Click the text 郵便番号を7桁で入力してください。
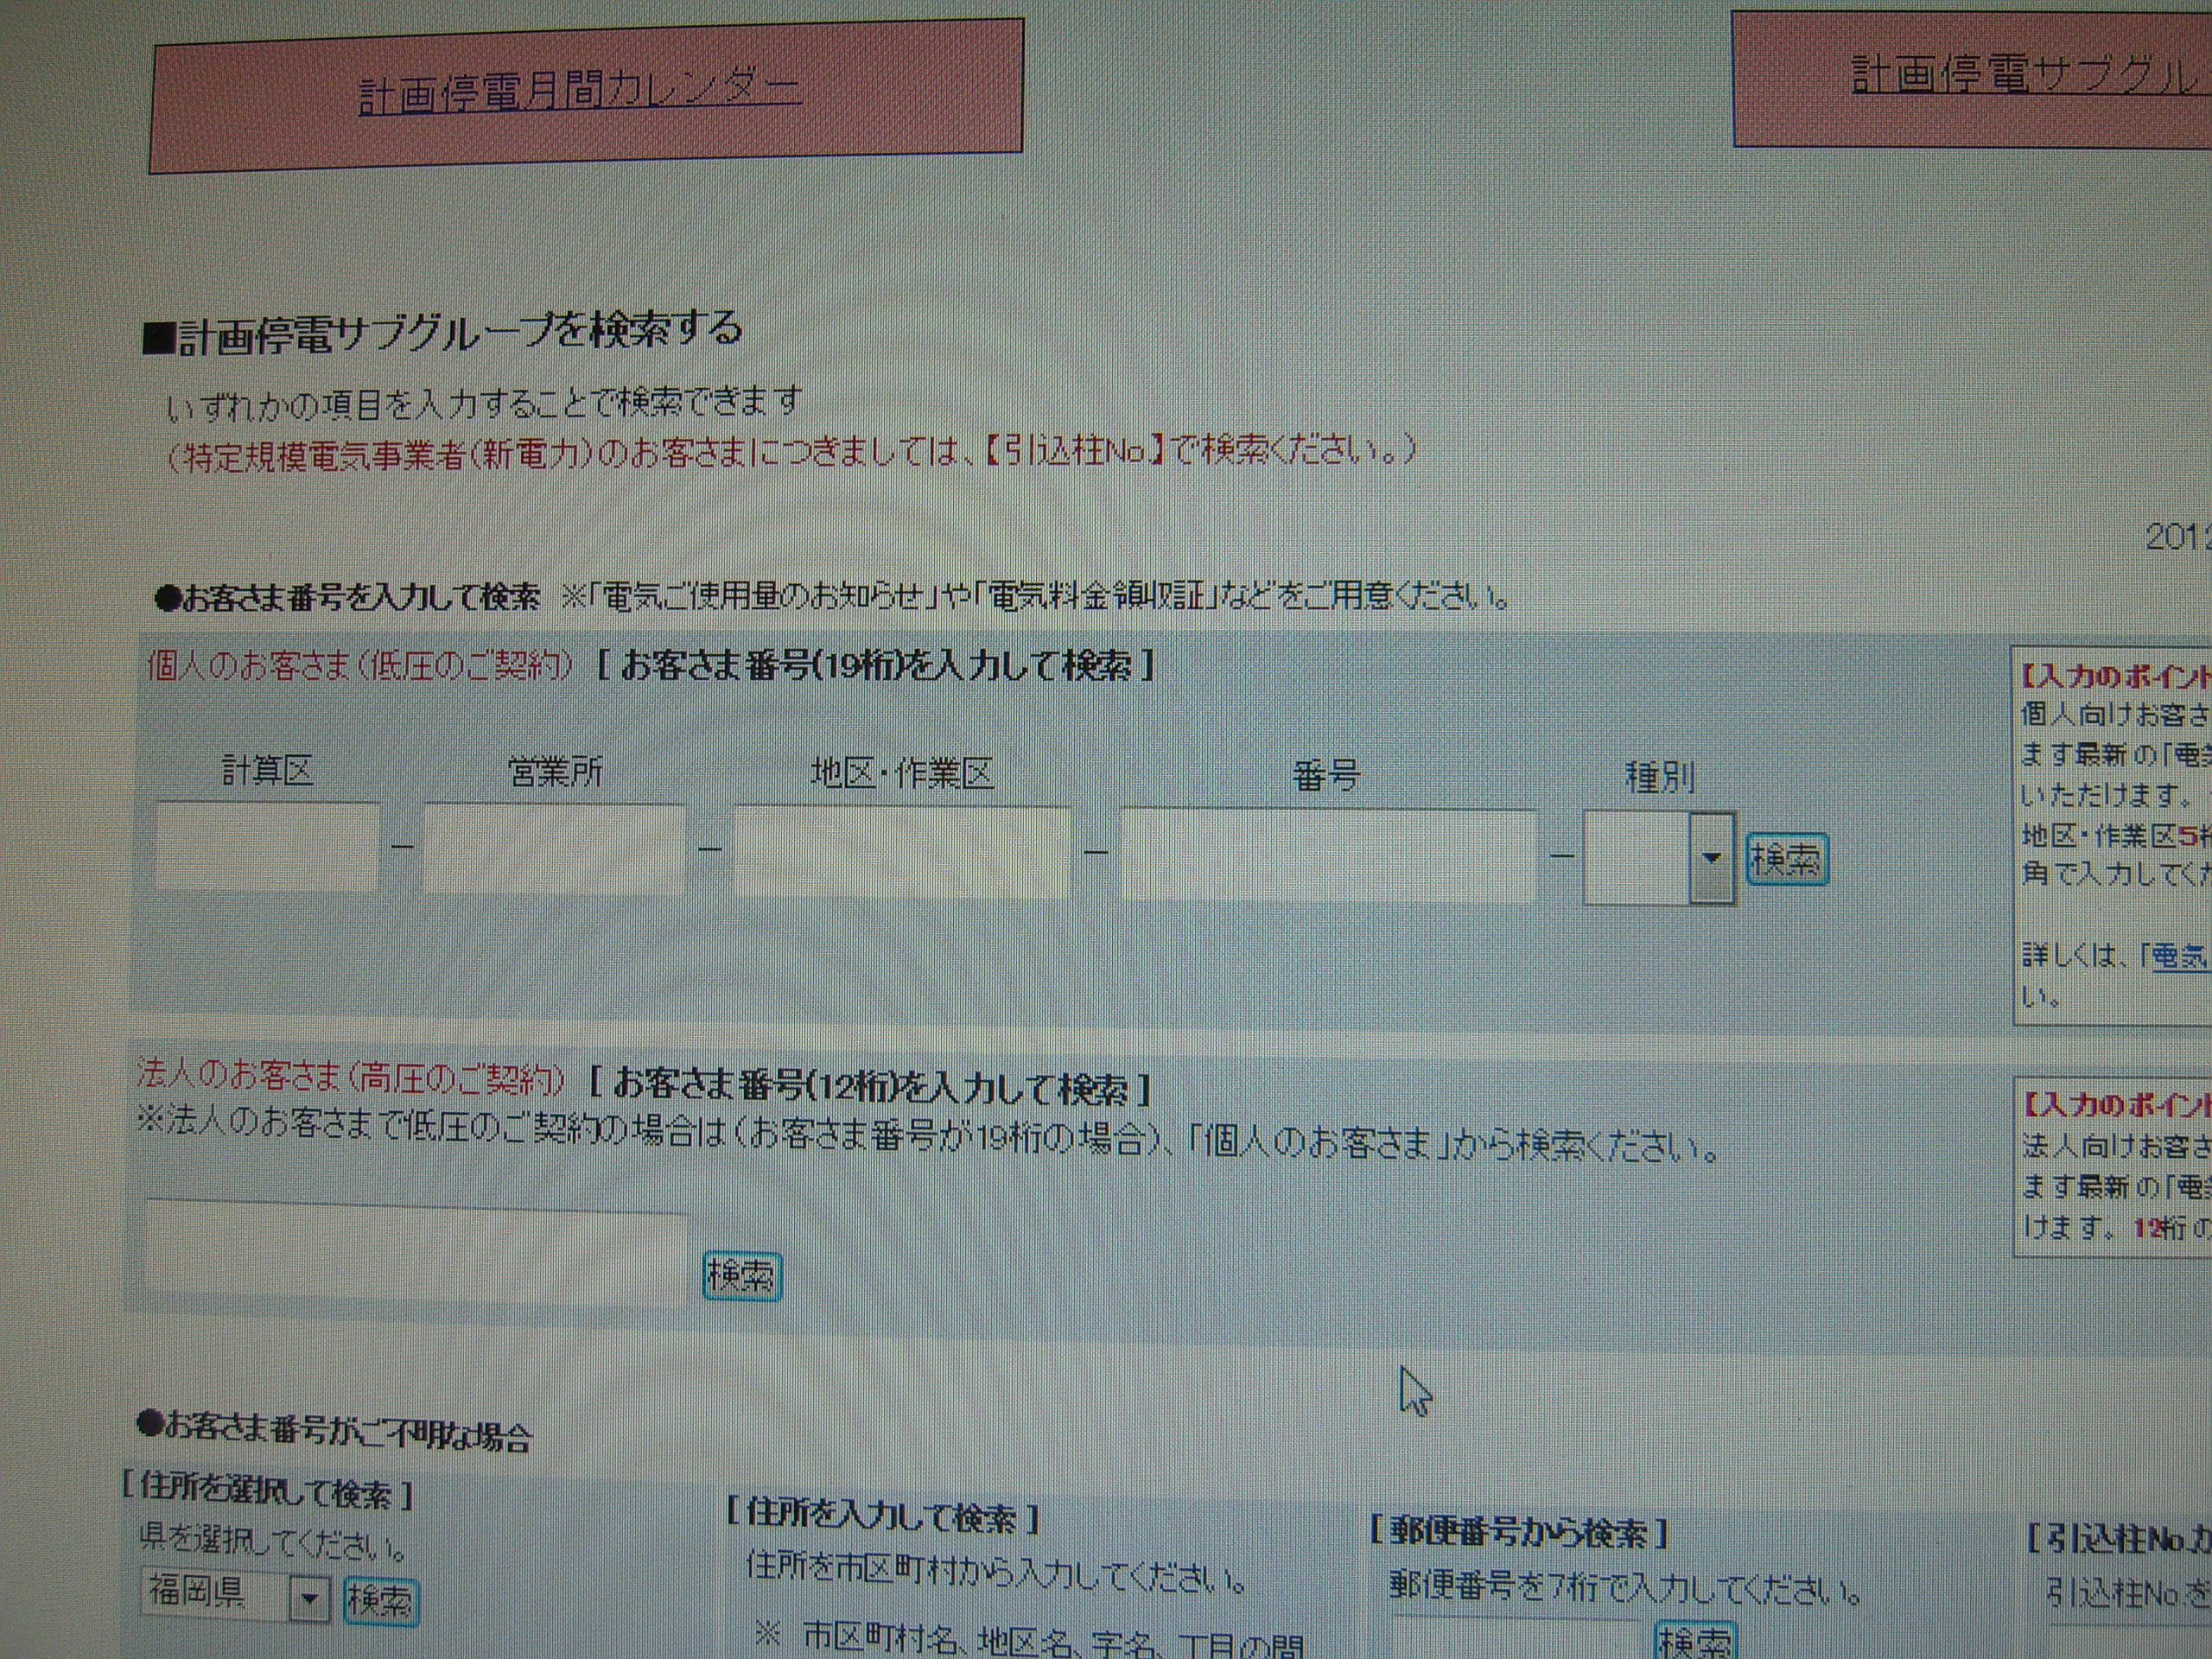This screenshot has height=1659, width=2212. pyautogui.click(x=1625, y=1588)
